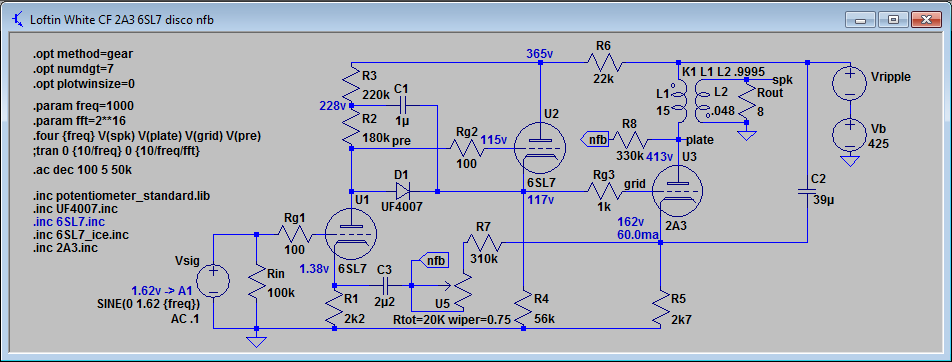
Task: Select the U1 6SL7 triode symbol
Action: pos(351,234)
